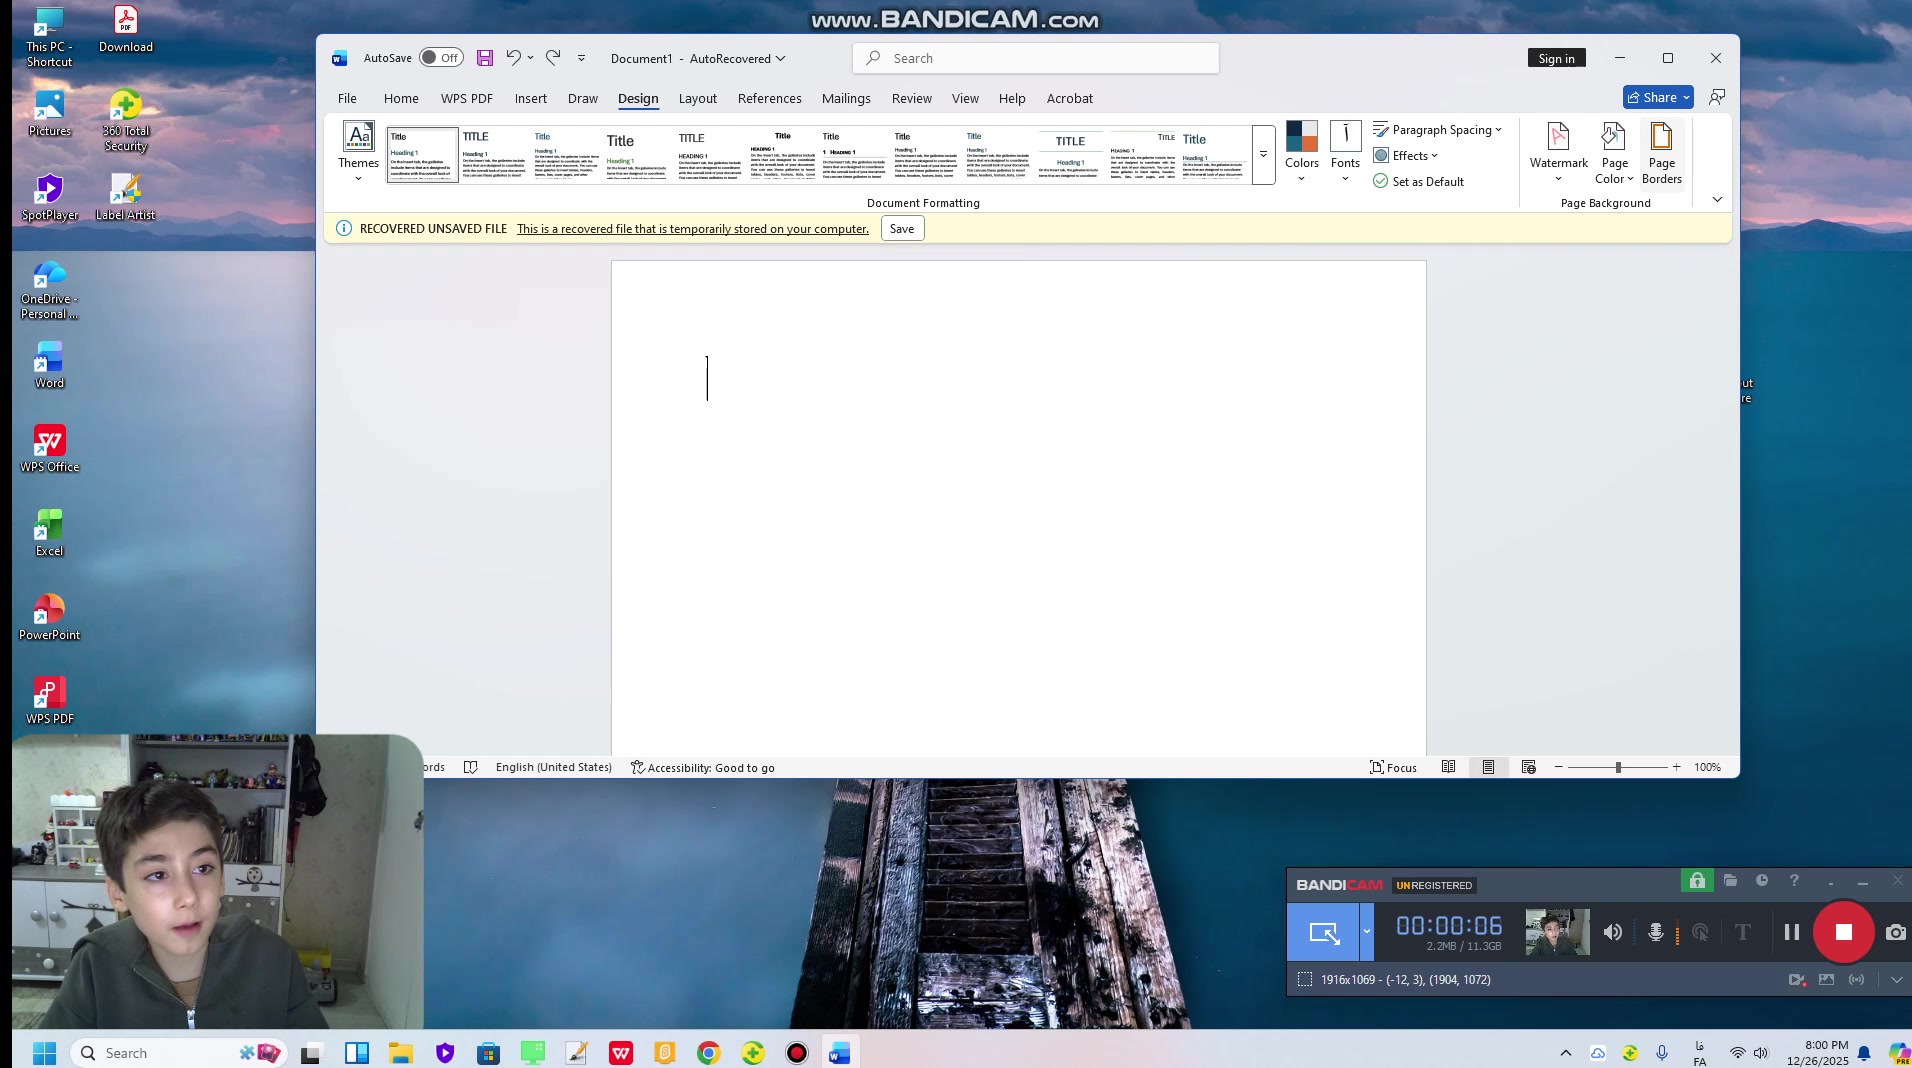Viewport: 1912px width, 1068px height.
Task: Click the Sign in button
Action: pos(1556,58)
